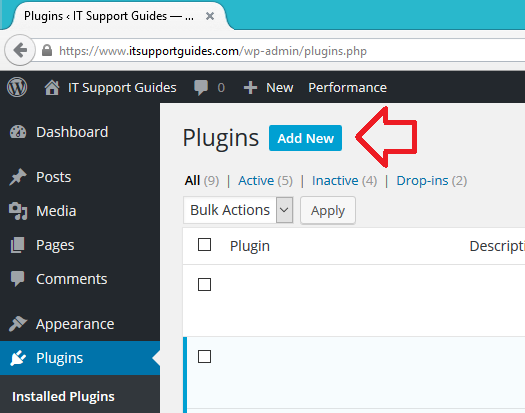Open the Bulk Actions dropdown
The height and width of the screenshot is (413, 525).
(238, 210)
